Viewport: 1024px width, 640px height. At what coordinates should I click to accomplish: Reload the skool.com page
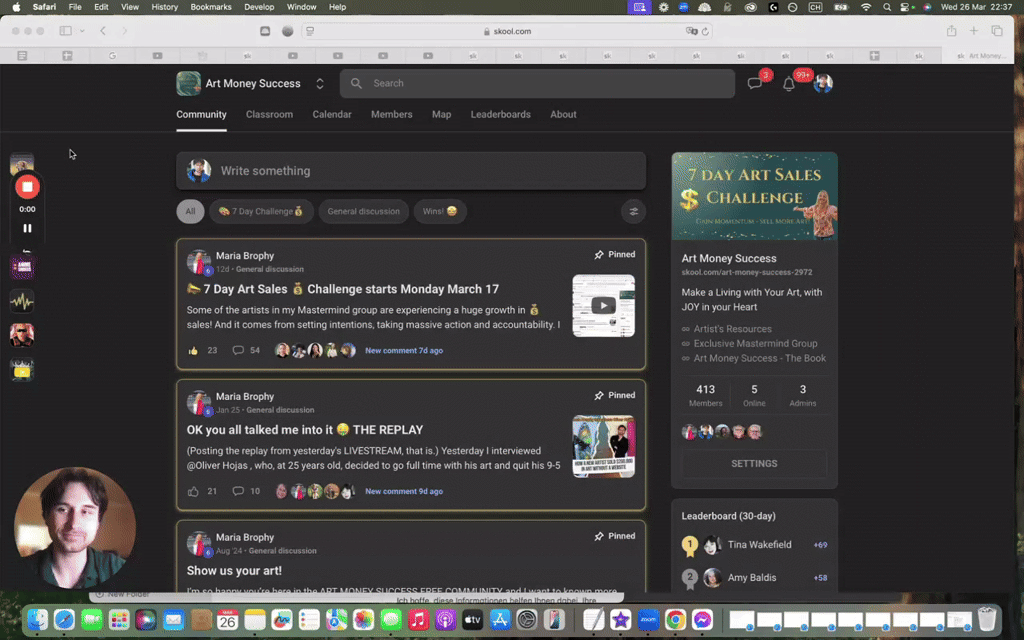705,31
